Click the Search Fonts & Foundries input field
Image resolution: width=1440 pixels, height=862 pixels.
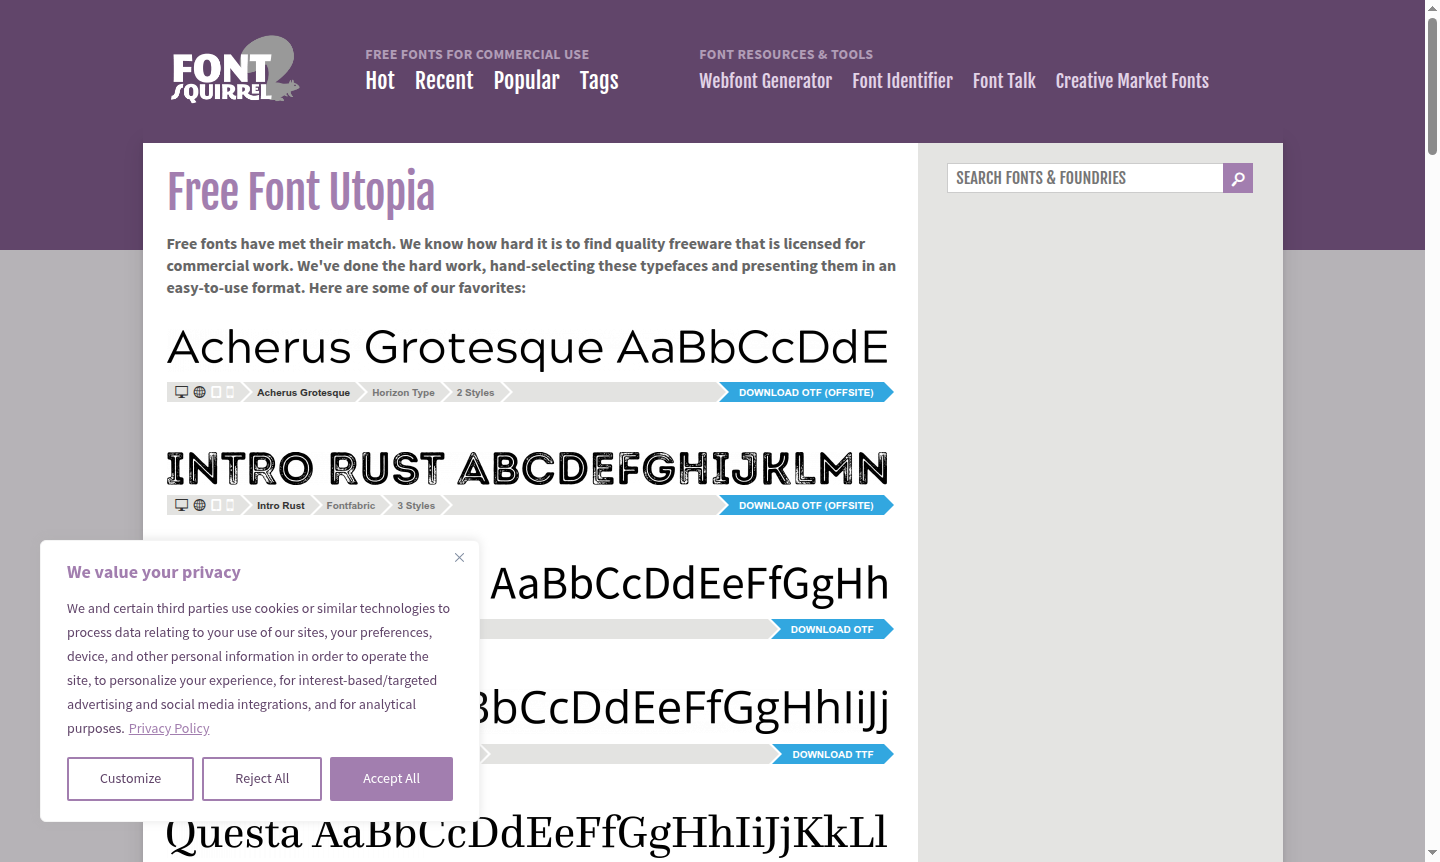[1084, 178]
